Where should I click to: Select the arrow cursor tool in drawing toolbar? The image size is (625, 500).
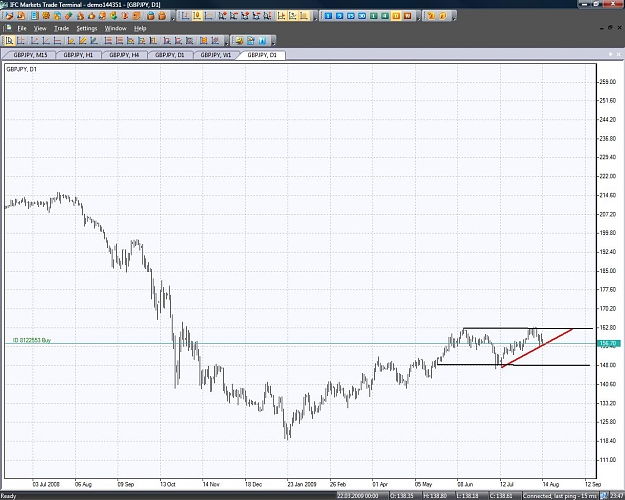tap(10, 40)
